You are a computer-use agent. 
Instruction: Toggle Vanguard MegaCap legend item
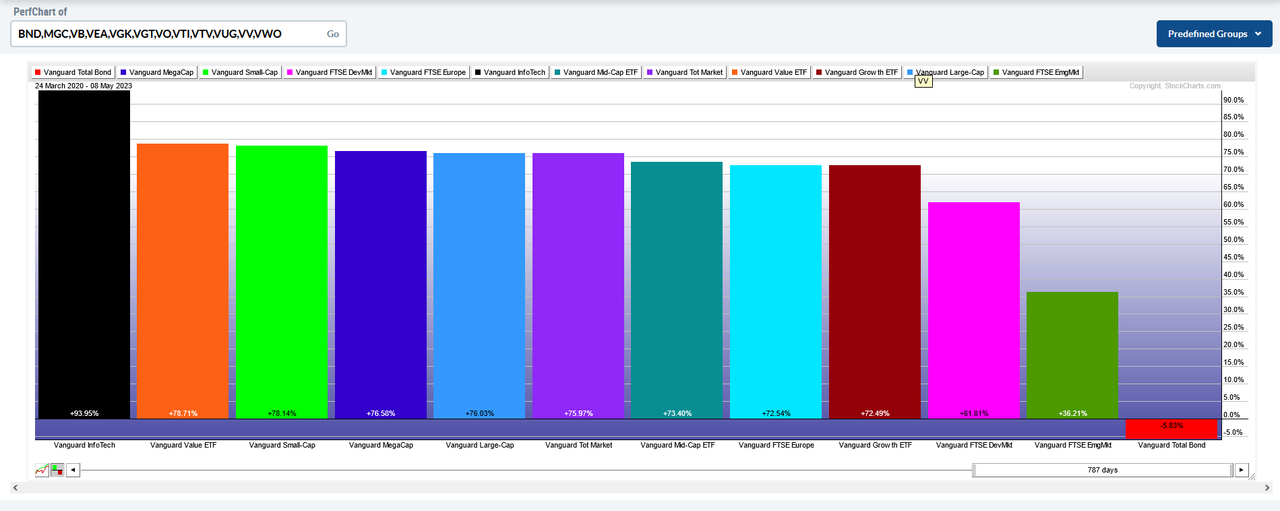coord(157,72)
